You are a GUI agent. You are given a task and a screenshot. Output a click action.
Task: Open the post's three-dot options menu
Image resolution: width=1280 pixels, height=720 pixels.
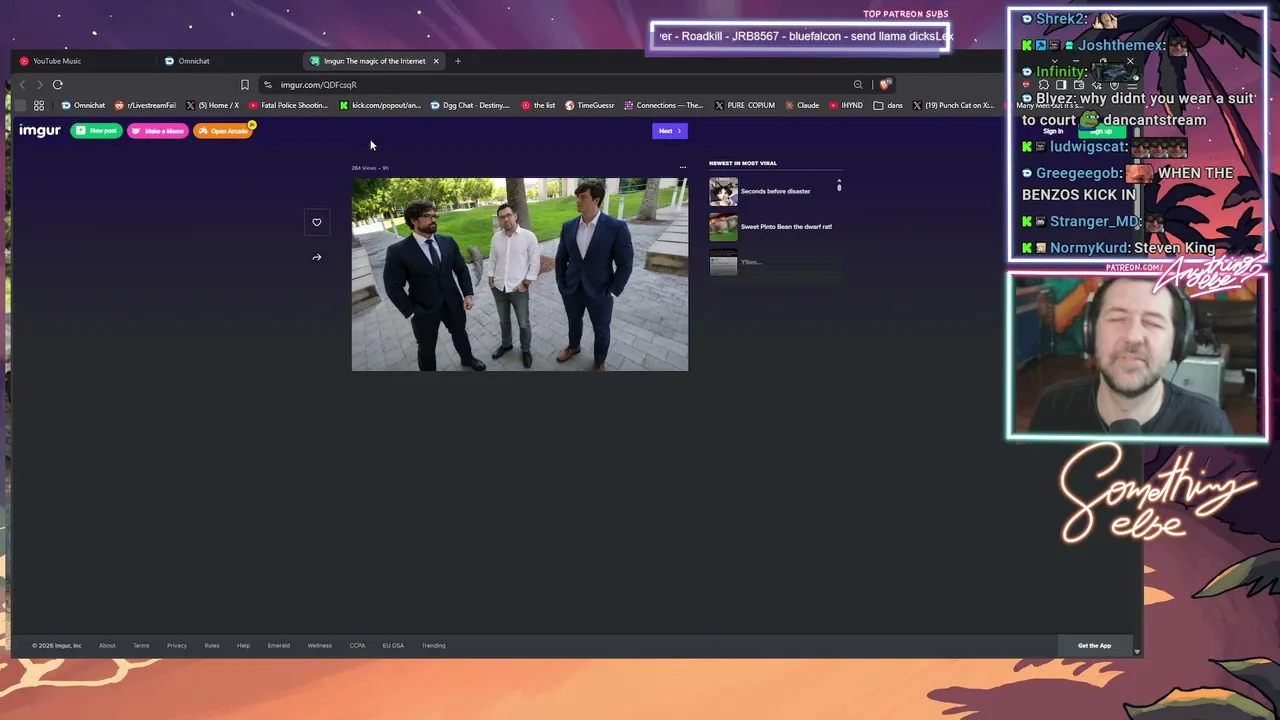(683, 167)
